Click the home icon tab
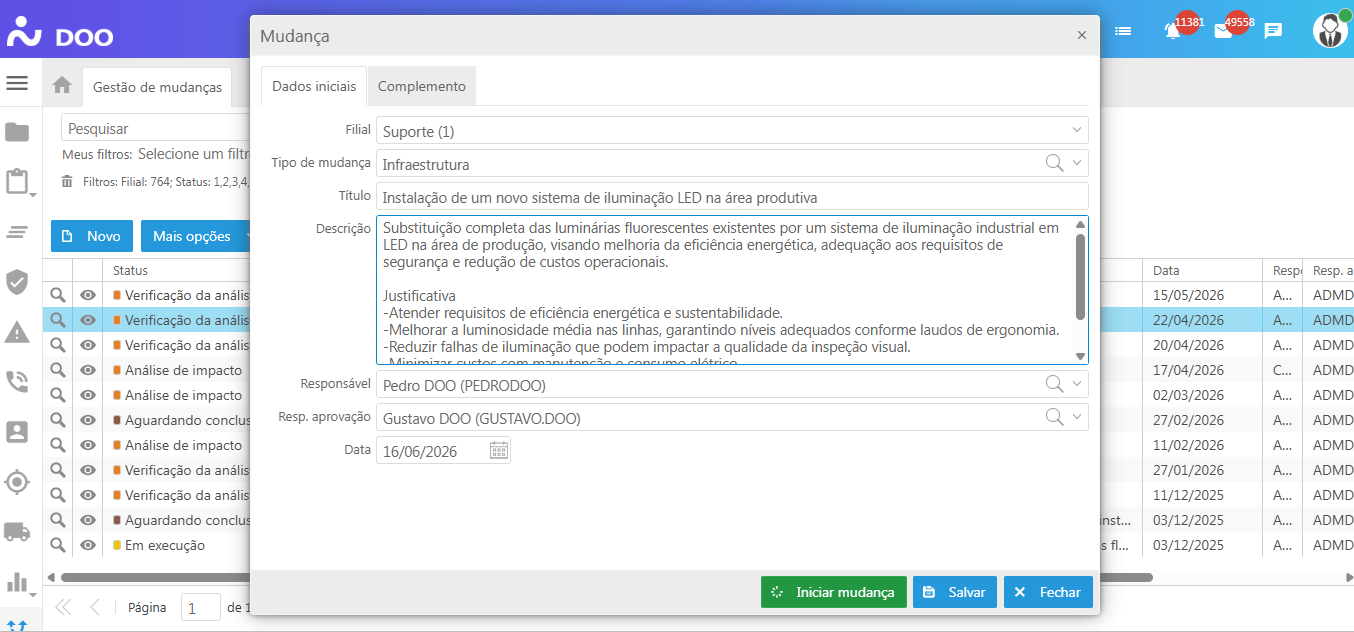1354x632 pixels. click(x=62, y=86)
